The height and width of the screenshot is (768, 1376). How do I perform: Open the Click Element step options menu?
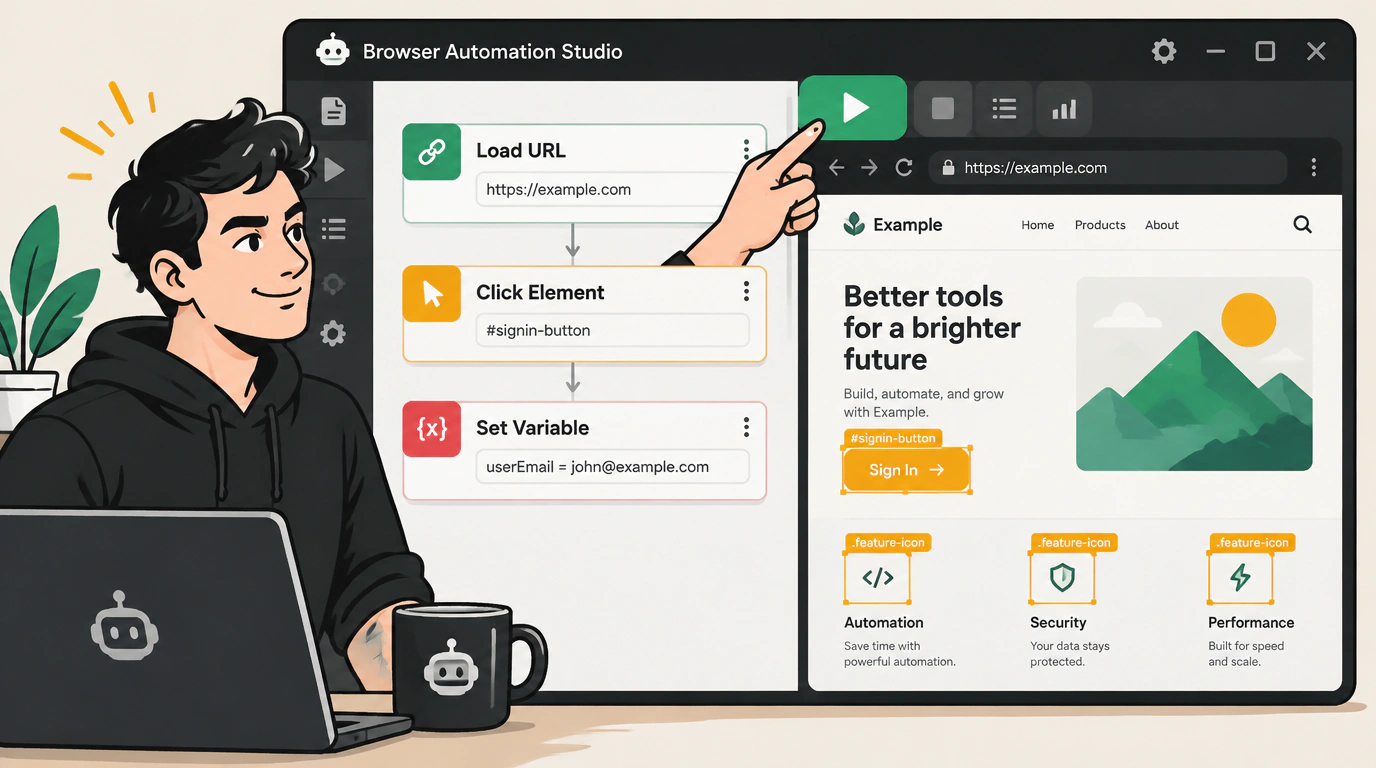[x=746, y=291]
